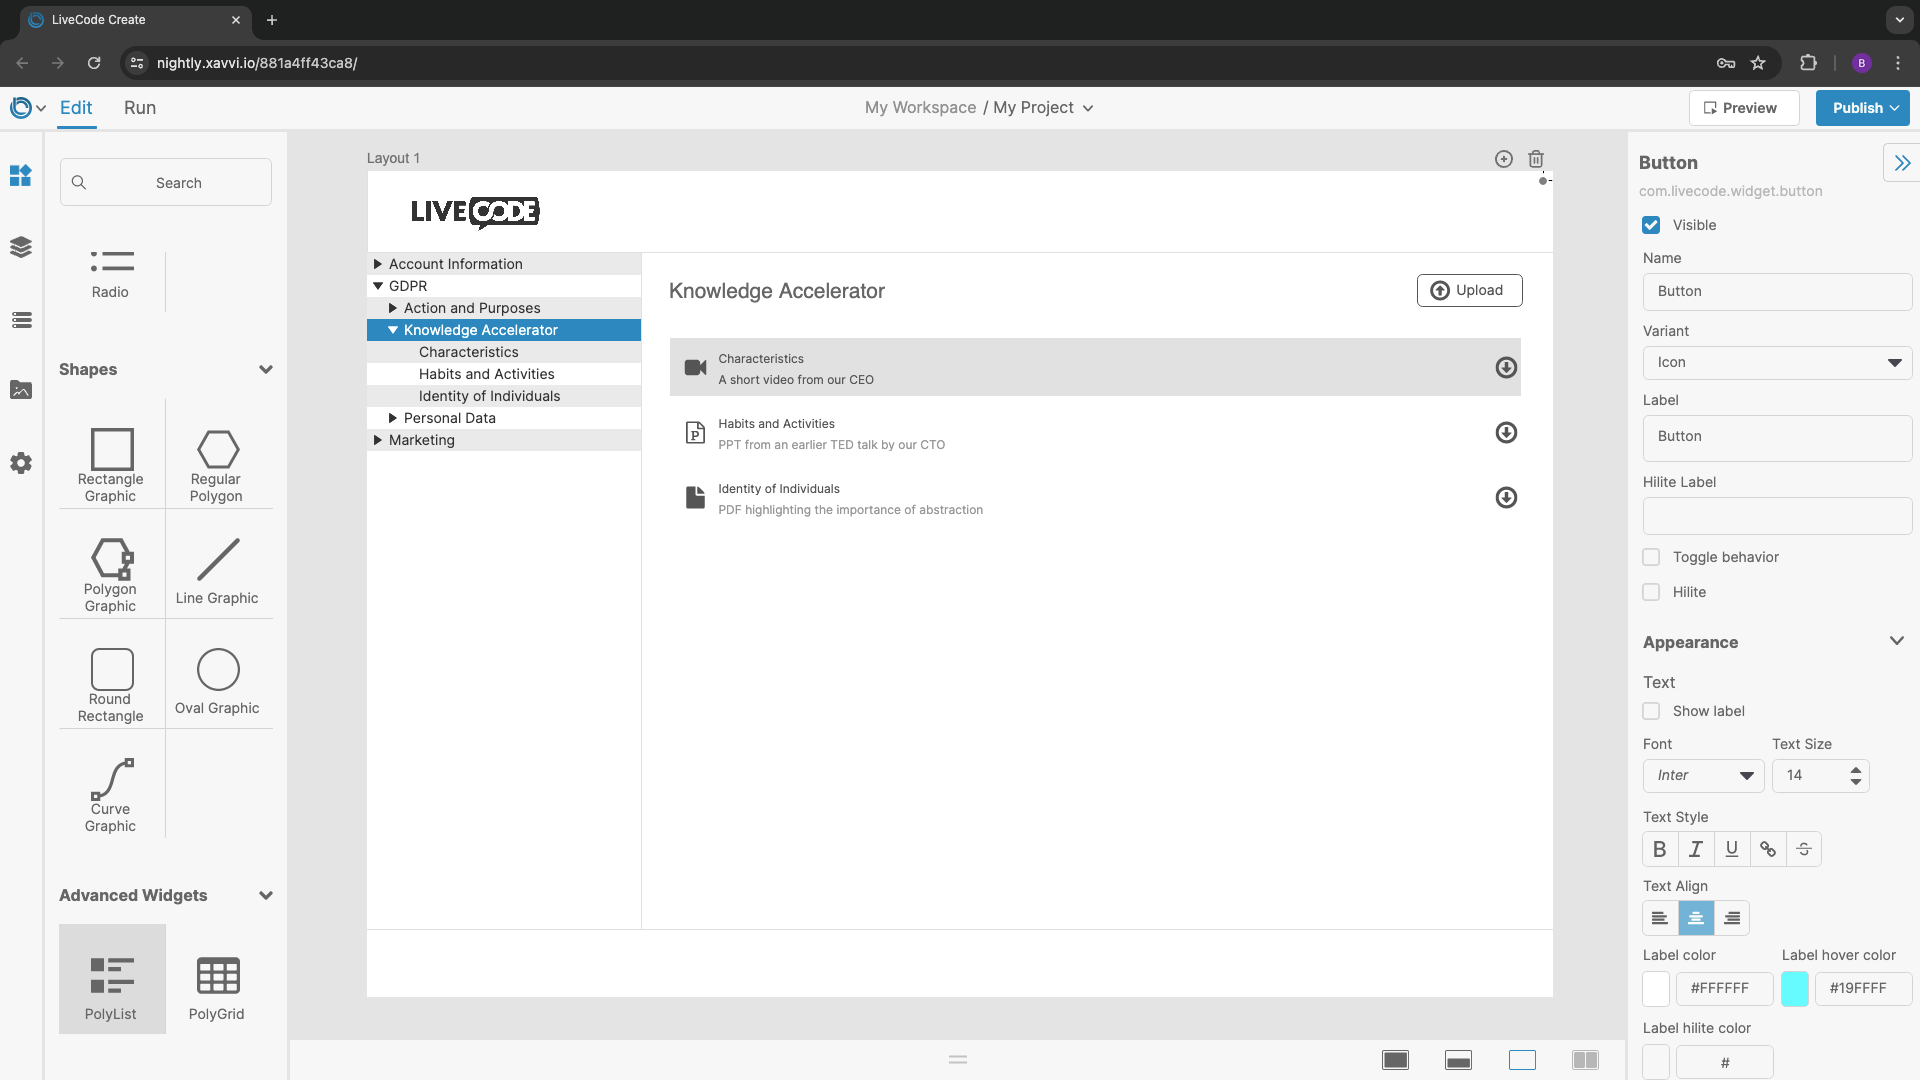Open the layers panel icon in the left sidebar

point(21,247)
